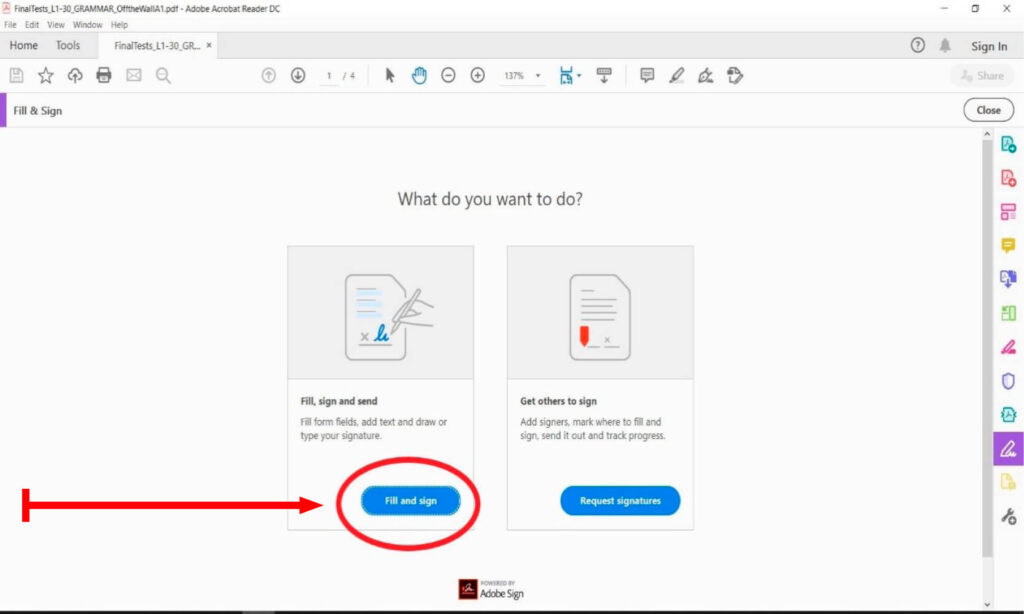This screenshot has height=614, width=1024.
Task: Open the Help question mark icon
Action: point(917,46)
